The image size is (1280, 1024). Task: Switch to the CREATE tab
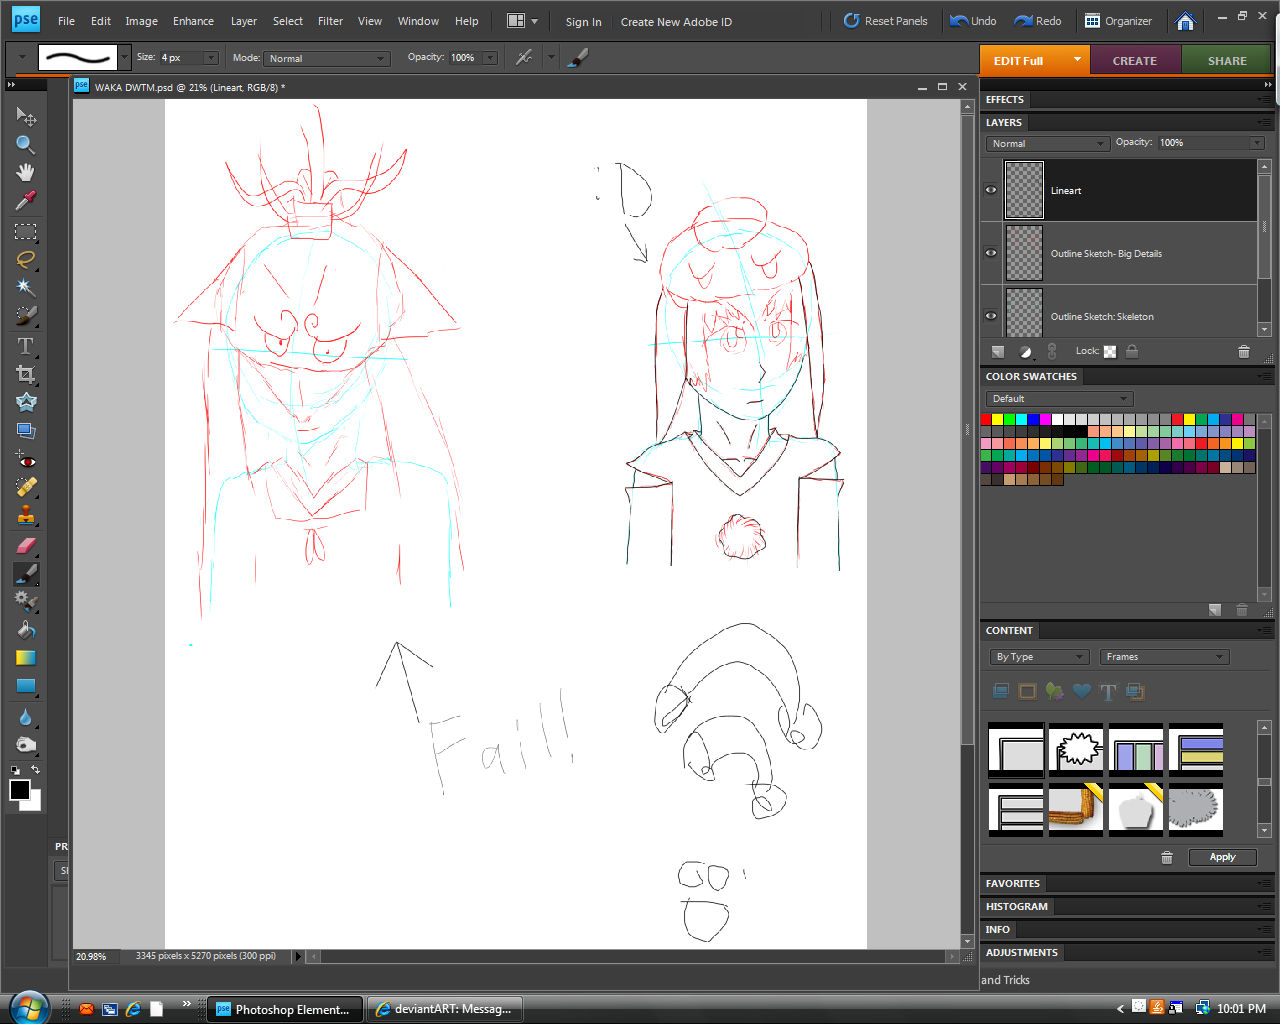coord(1134,61)
